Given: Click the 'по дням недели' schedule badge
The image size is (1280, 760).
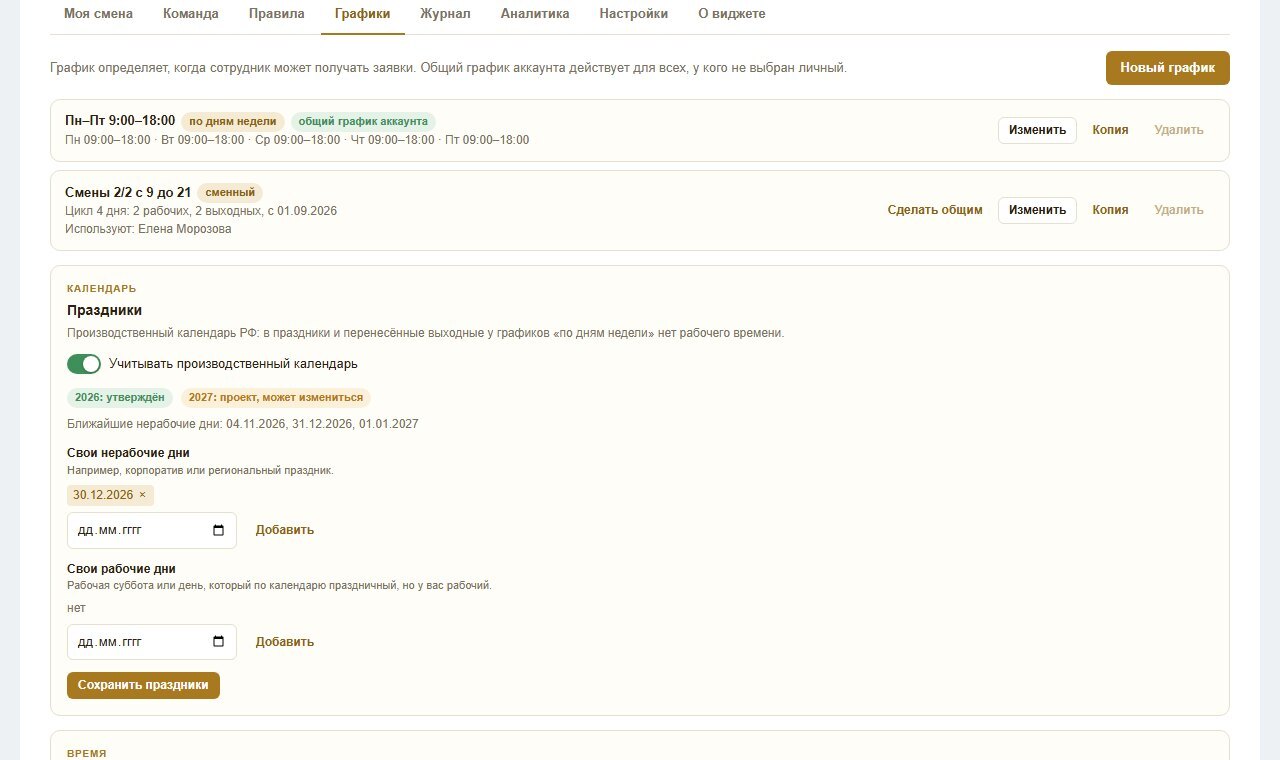Looking at the screenshot, I should coord(233,121).
